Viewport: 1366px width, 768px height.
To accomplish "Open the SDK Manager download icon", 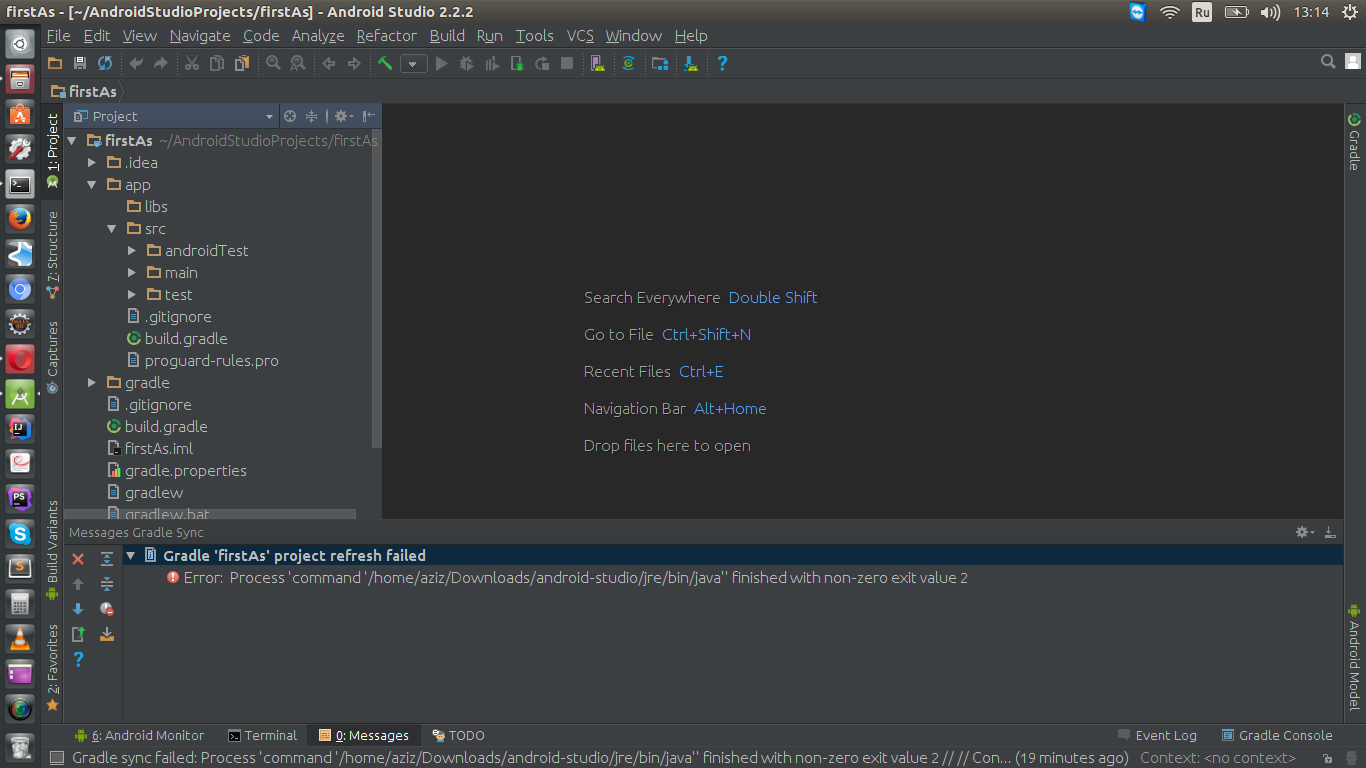I will tap(690, 63).
